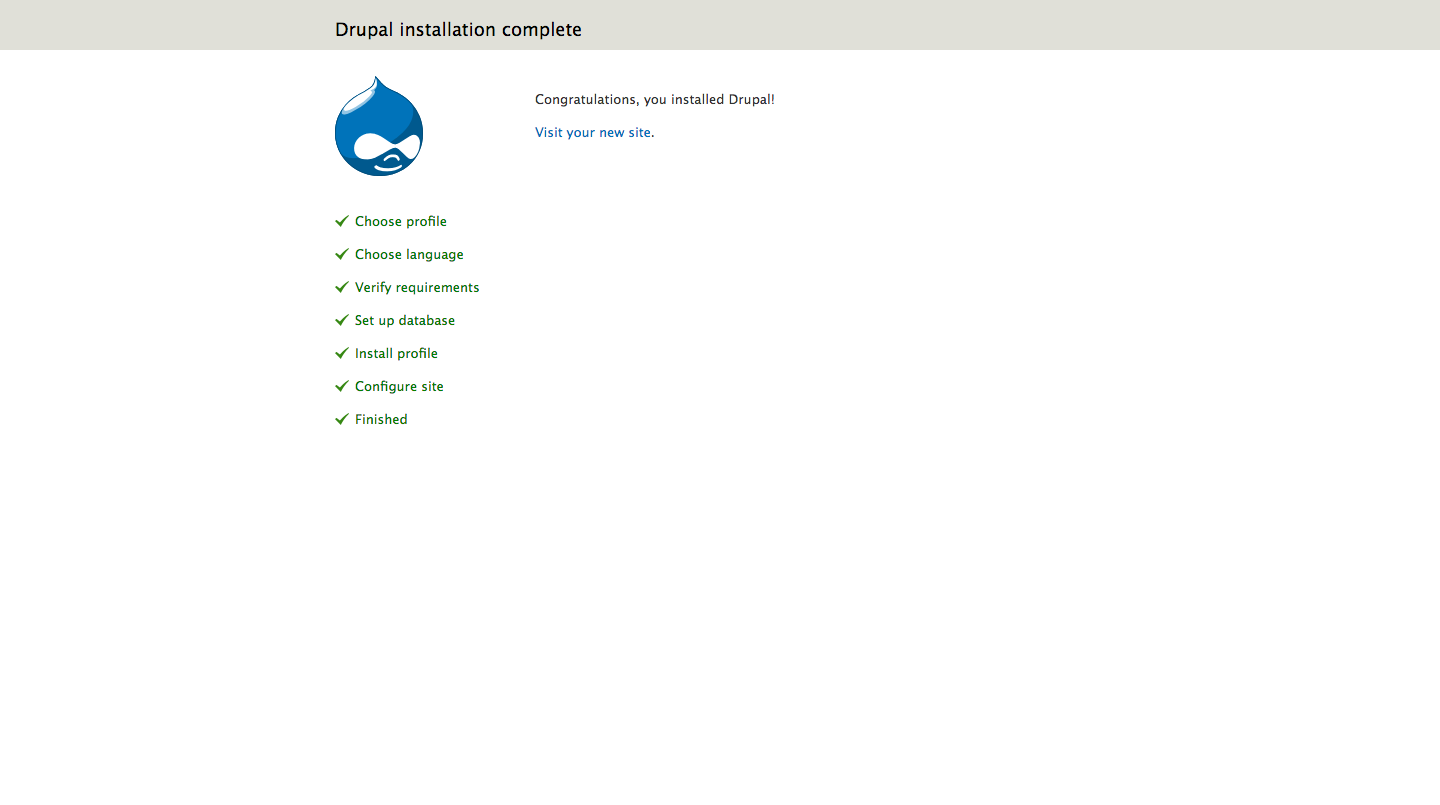This screenshot has width=1440, height=805.
Task: Select the 'Configure site' step text
Action: click(399, 386)
